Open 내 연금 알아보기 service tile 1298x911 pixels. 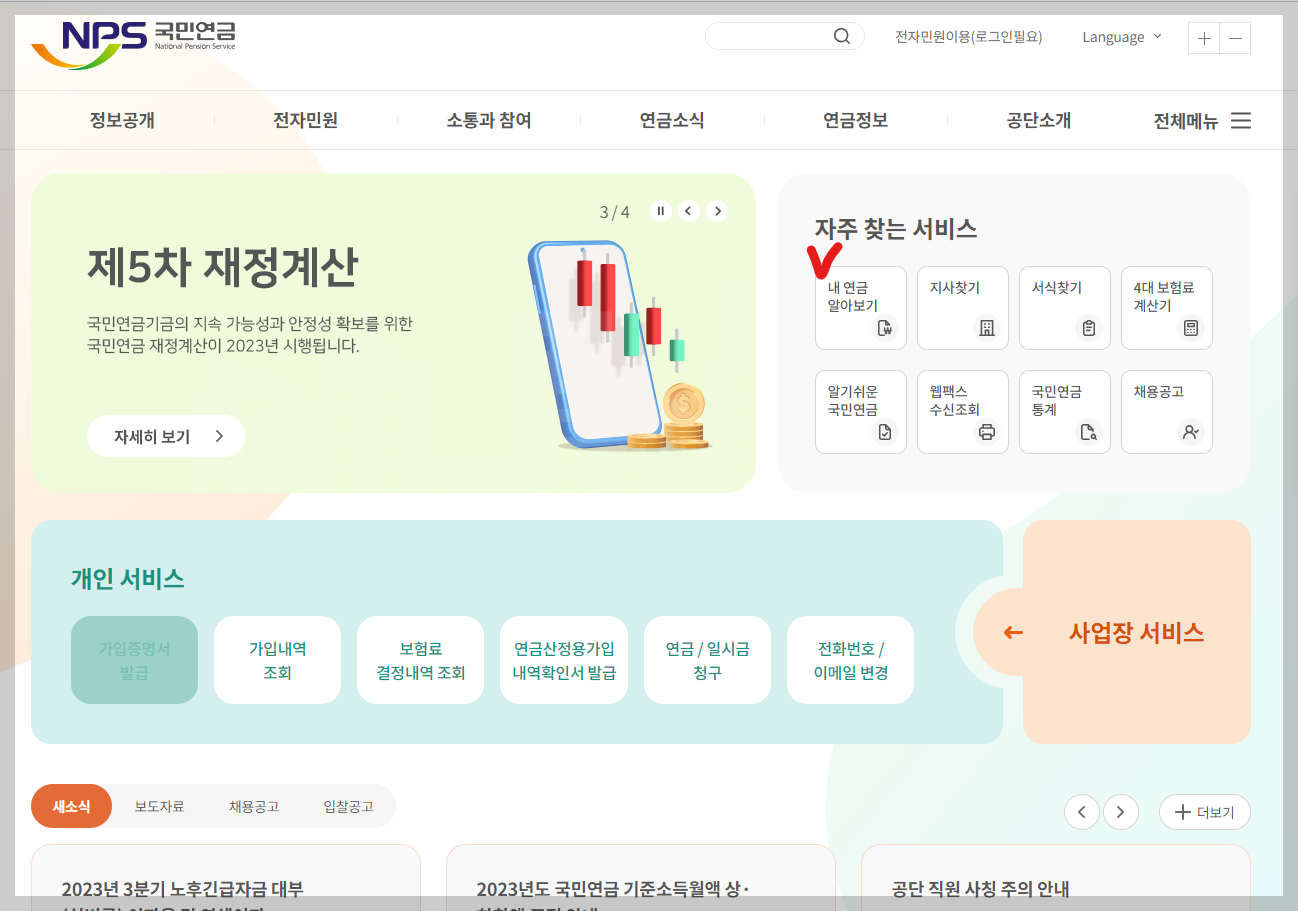tap(861, 308)
